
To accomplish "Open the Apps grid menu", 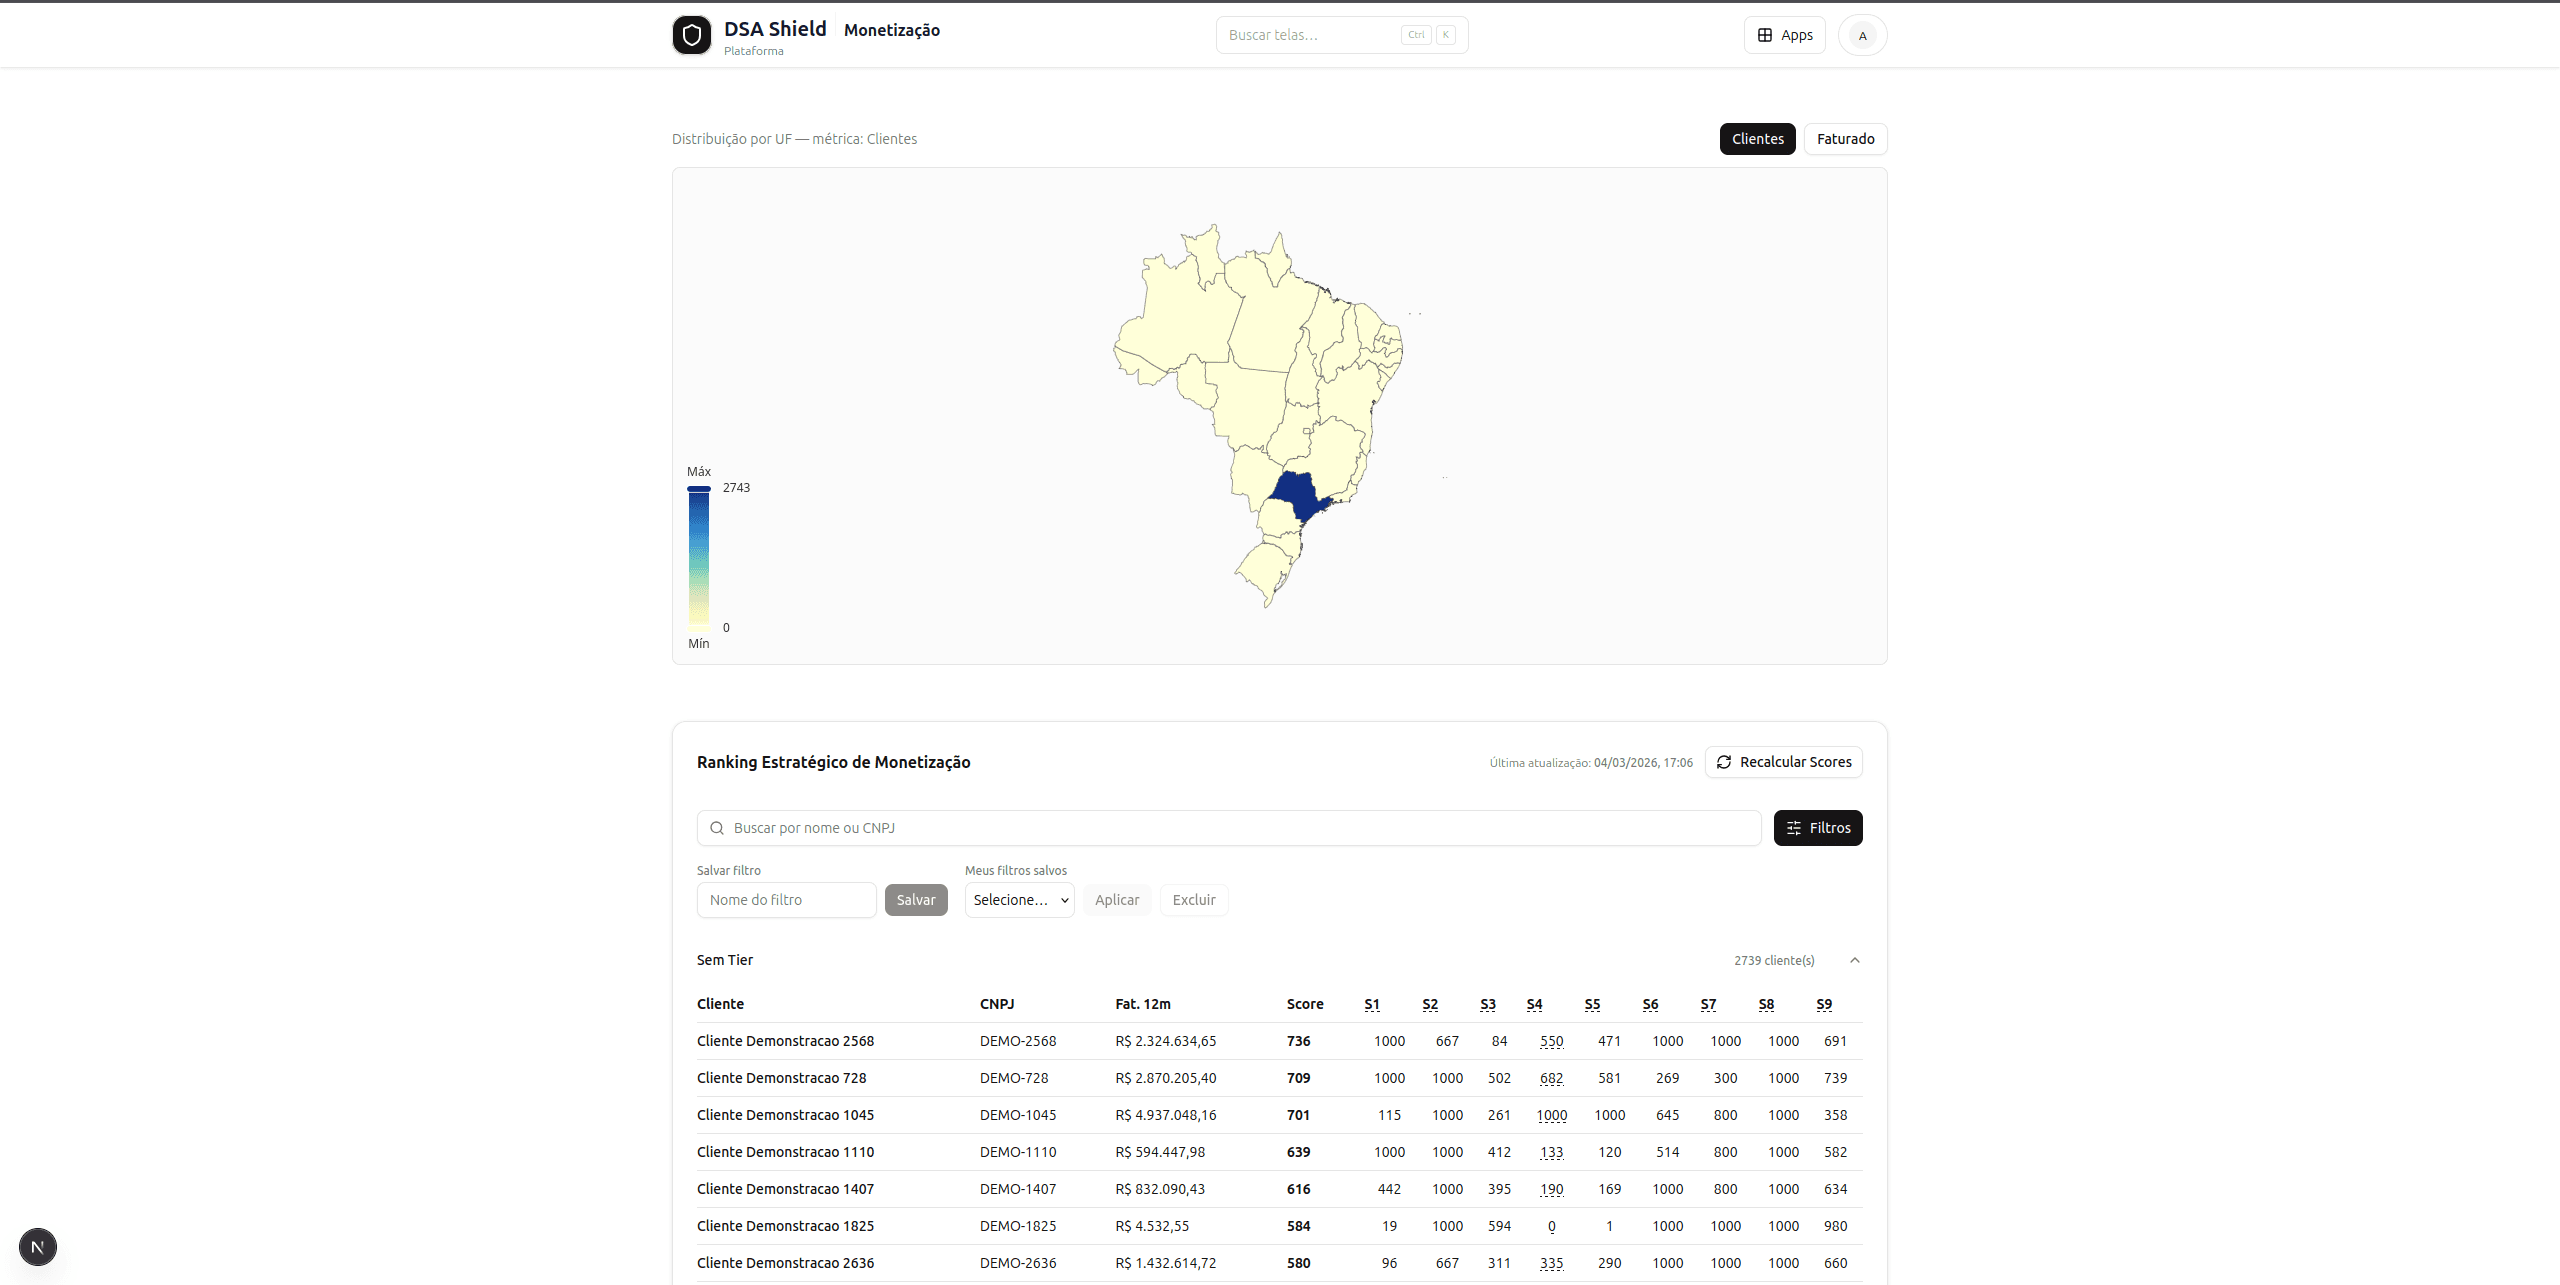I will click(x=1785, y=35).
